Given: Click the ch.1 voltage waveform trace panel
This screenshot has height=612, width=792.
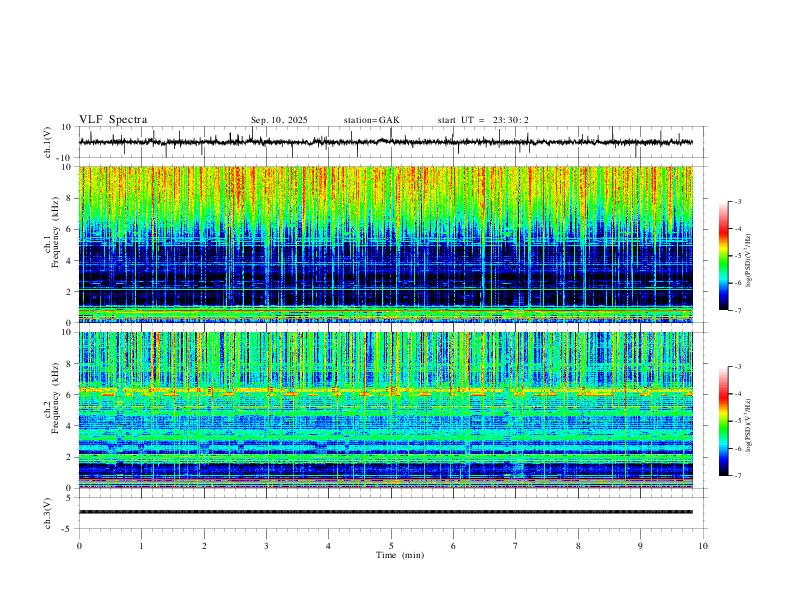Looking at the screenshot, I should coord(392,142).
